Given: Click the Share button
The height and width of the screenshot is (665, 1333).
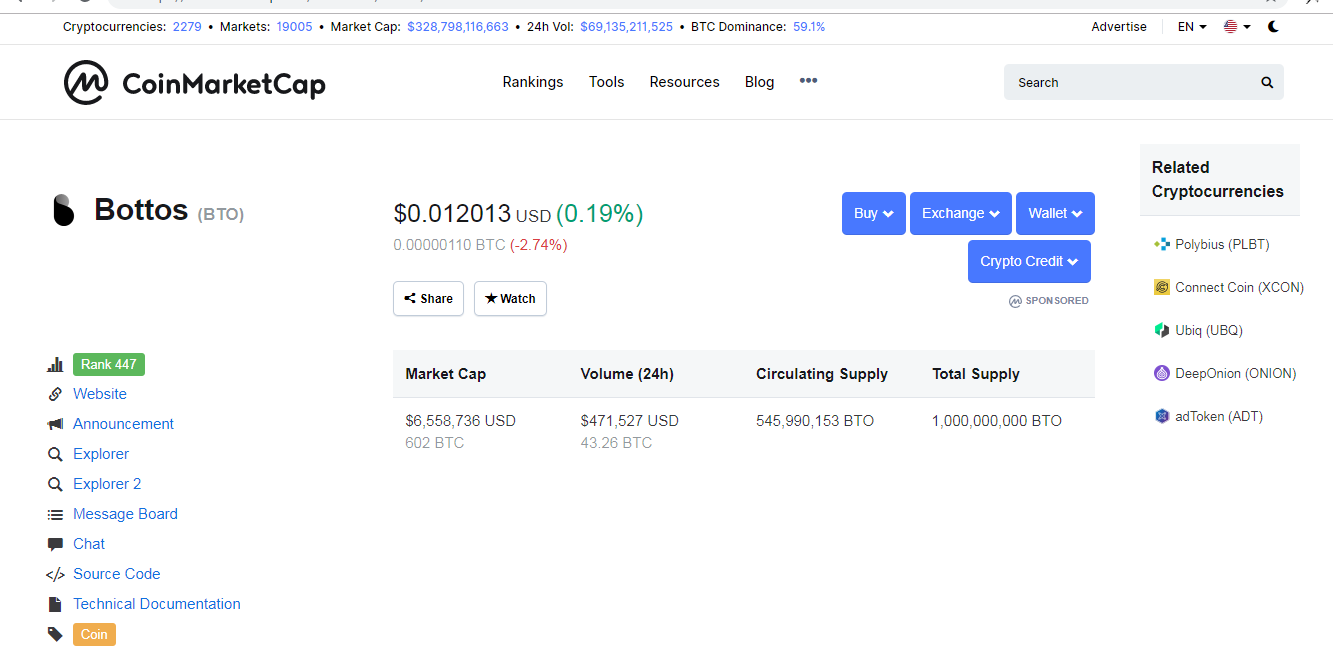Looking at the screenshot, I should click(x=428, y=298).
